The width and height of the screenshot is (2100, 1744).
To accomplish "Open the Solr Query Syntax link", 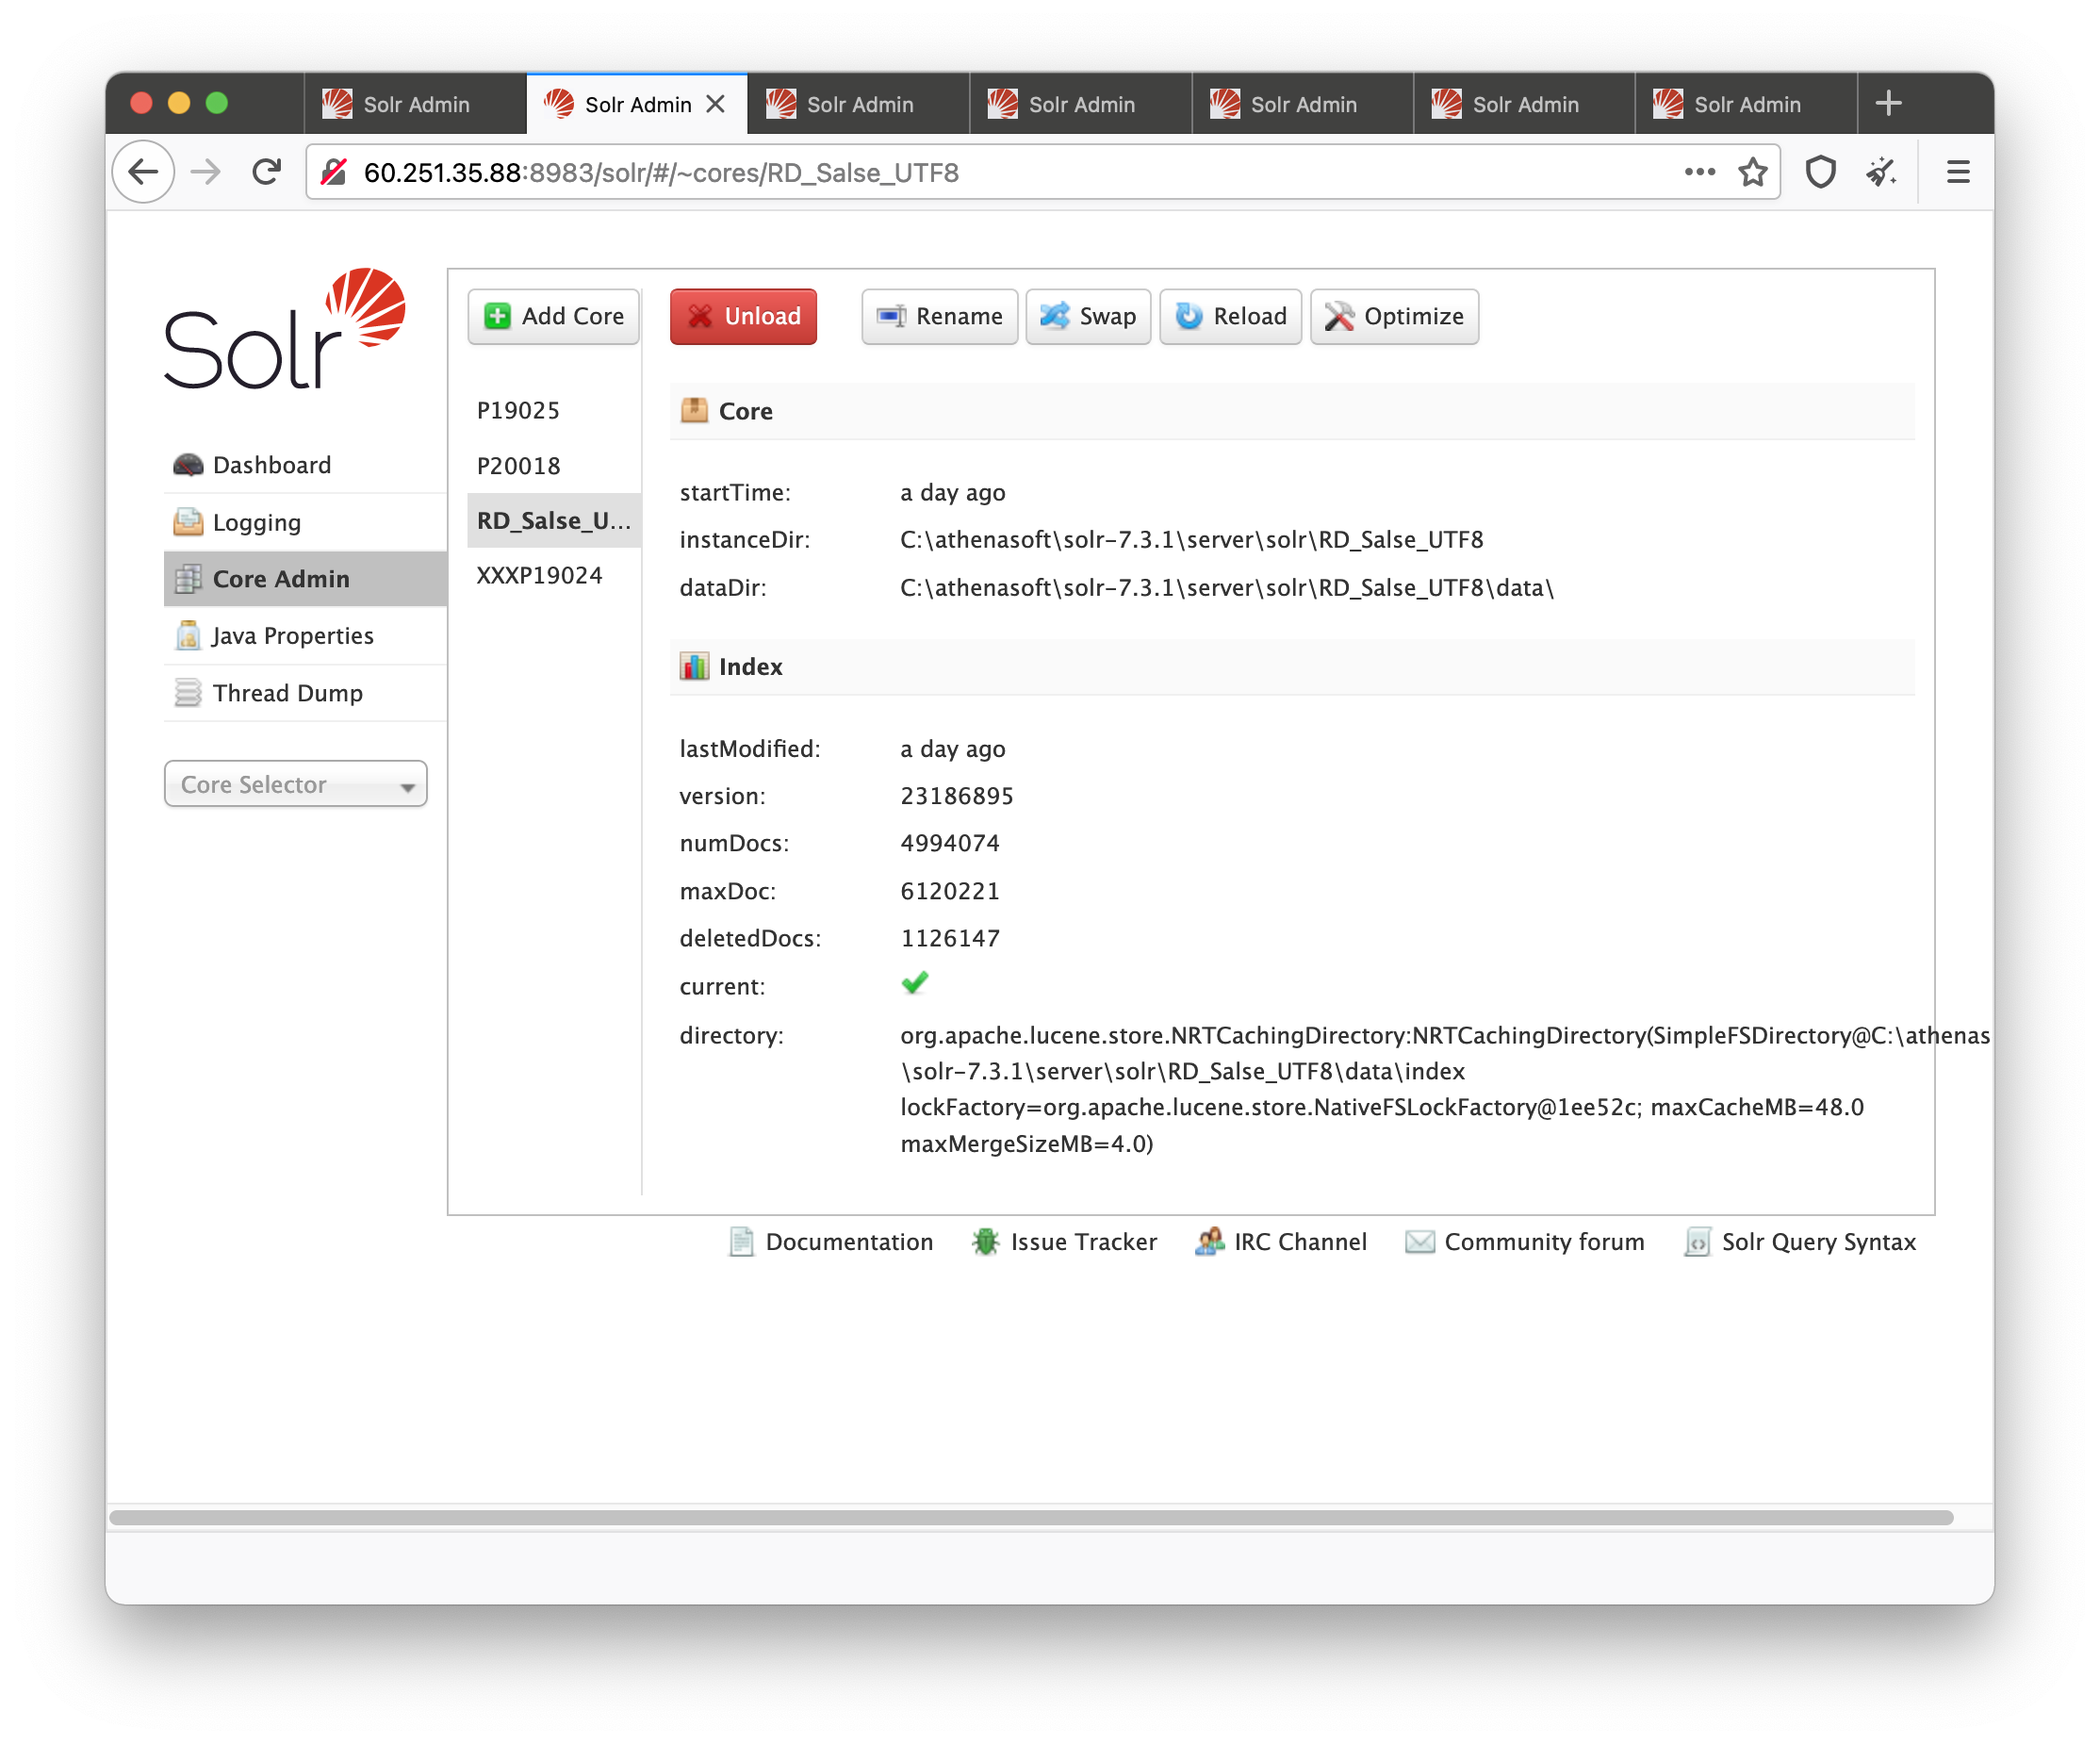I will coord(1800,1241).
